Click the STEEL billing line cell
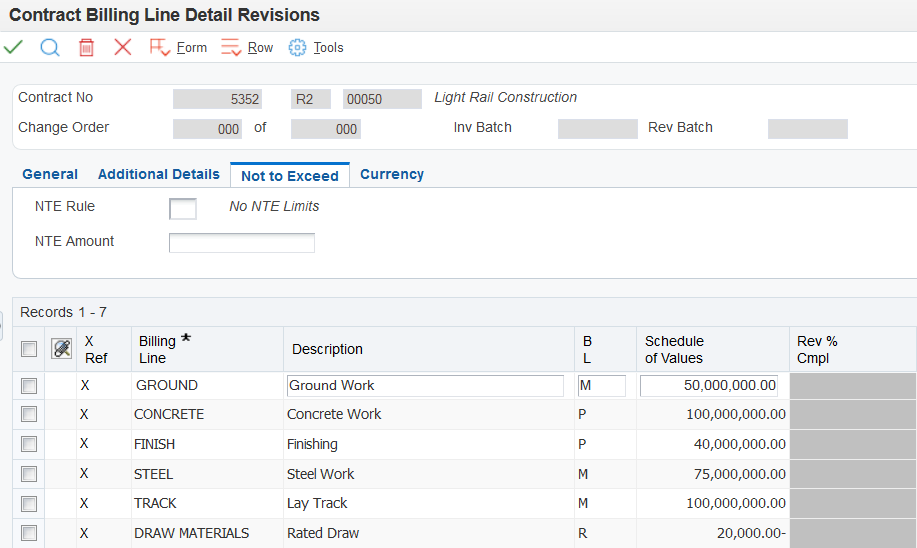This screenshot has width=917, height=548. coord(207,474)
